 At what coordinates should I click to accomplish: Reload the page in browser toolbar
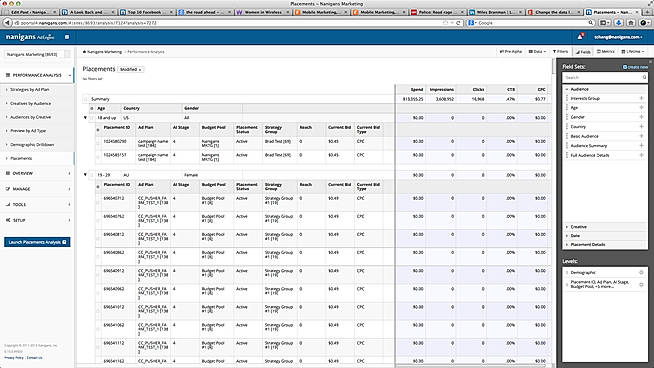[x=458, y=23]
